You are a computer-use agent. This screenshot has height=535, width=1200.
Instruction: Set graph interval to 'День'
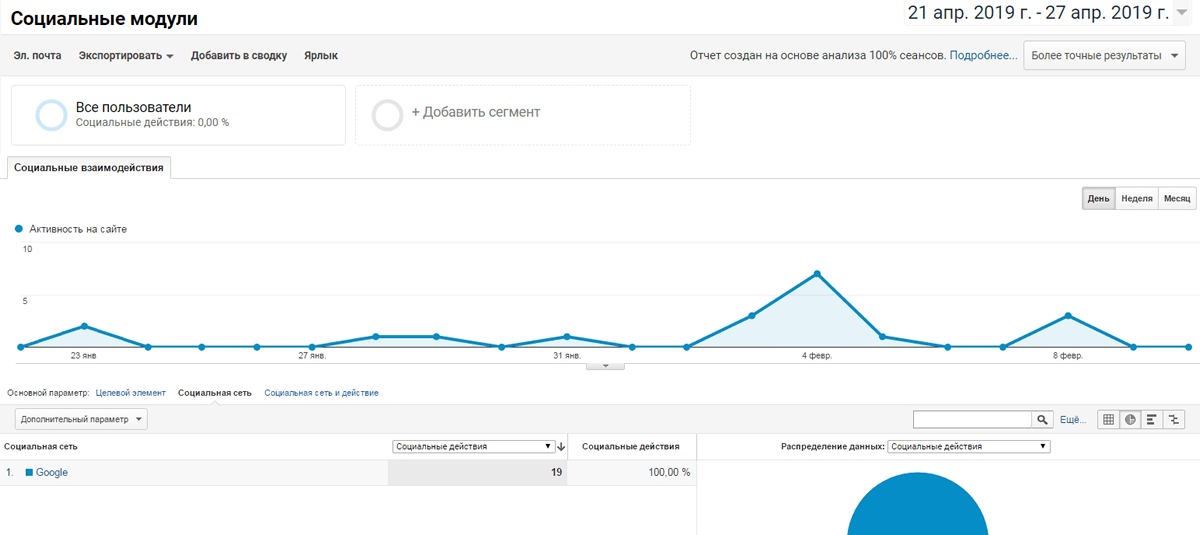[x=1098, y=198]
